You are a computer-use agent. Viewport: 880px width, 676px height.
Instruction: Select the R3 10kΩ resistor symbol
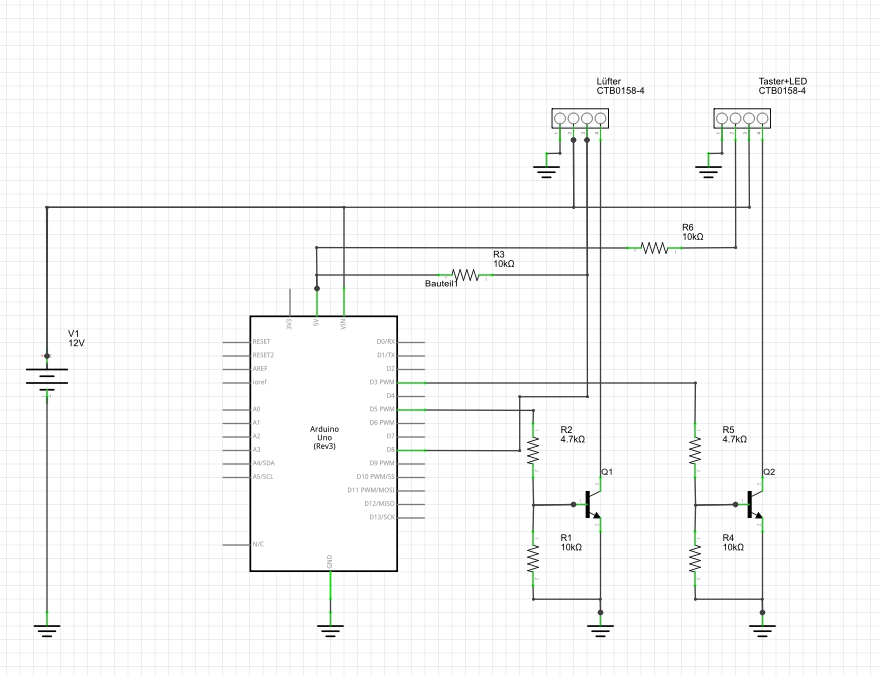coord(466,274)
